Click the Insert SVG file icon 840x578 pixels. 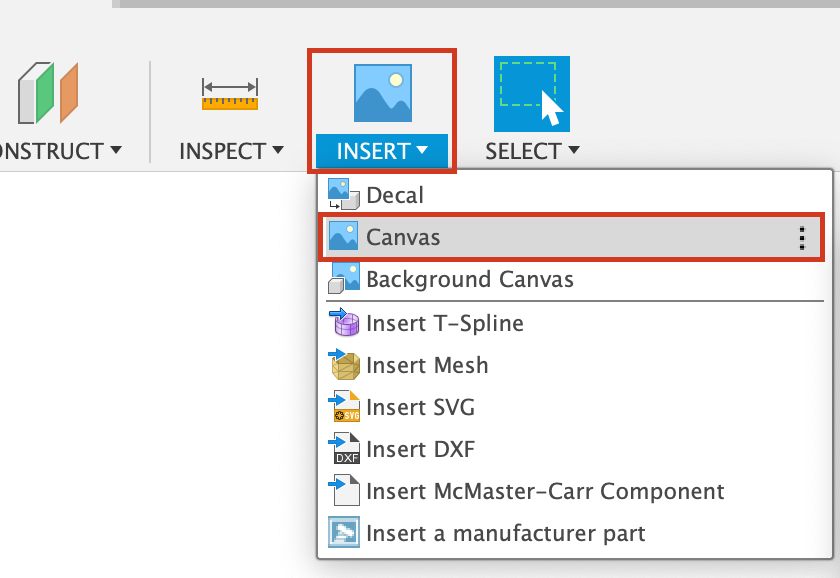[344, 407]
